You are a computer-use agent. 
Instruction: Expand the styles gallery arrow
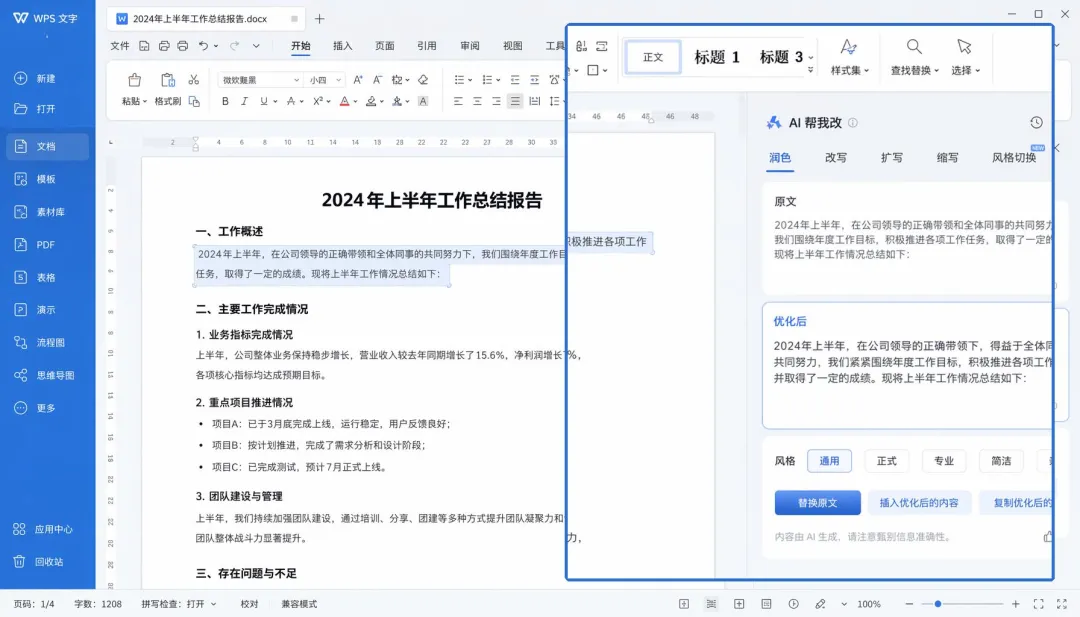pos(811,70)
